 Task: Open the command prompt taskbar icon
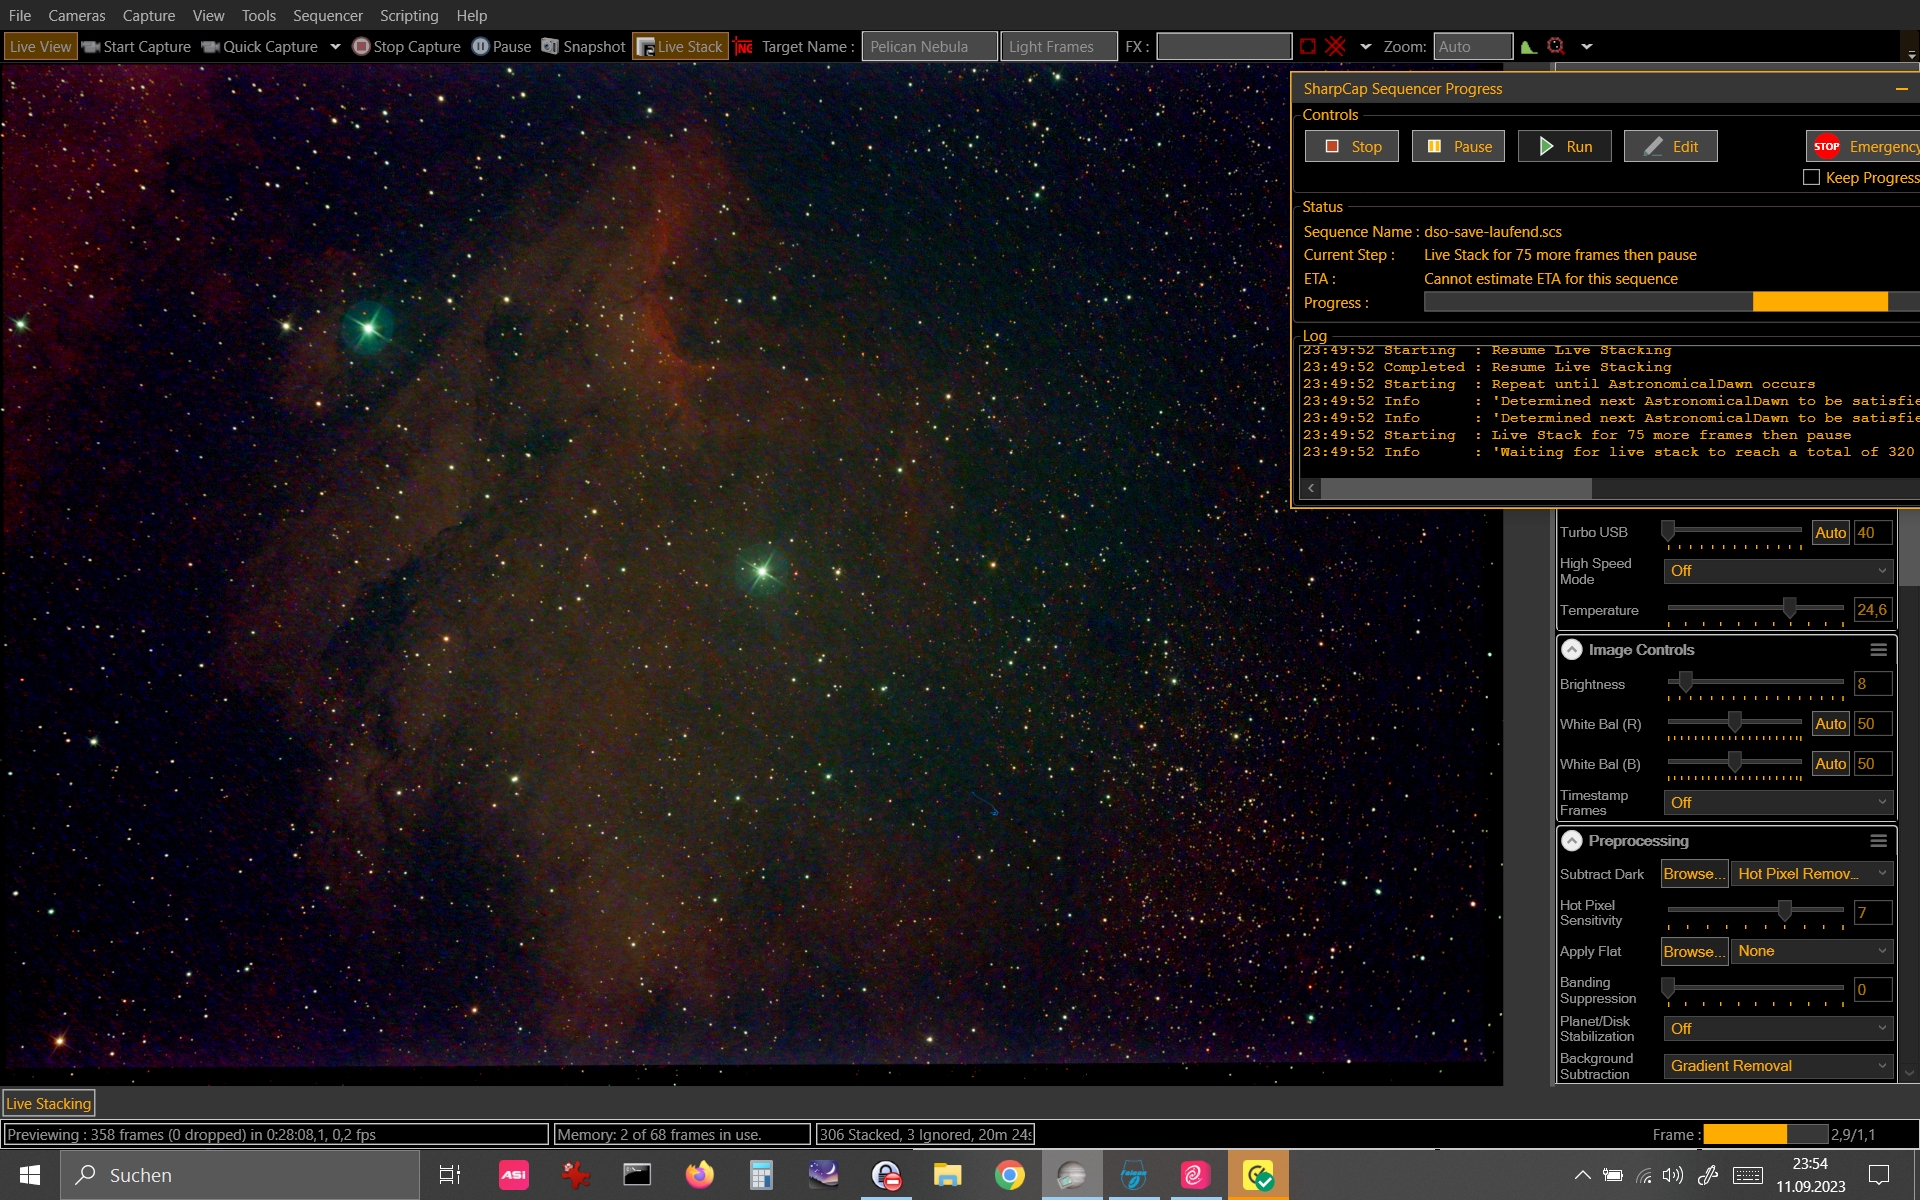pyautogui.click(x=638, y=1175)
